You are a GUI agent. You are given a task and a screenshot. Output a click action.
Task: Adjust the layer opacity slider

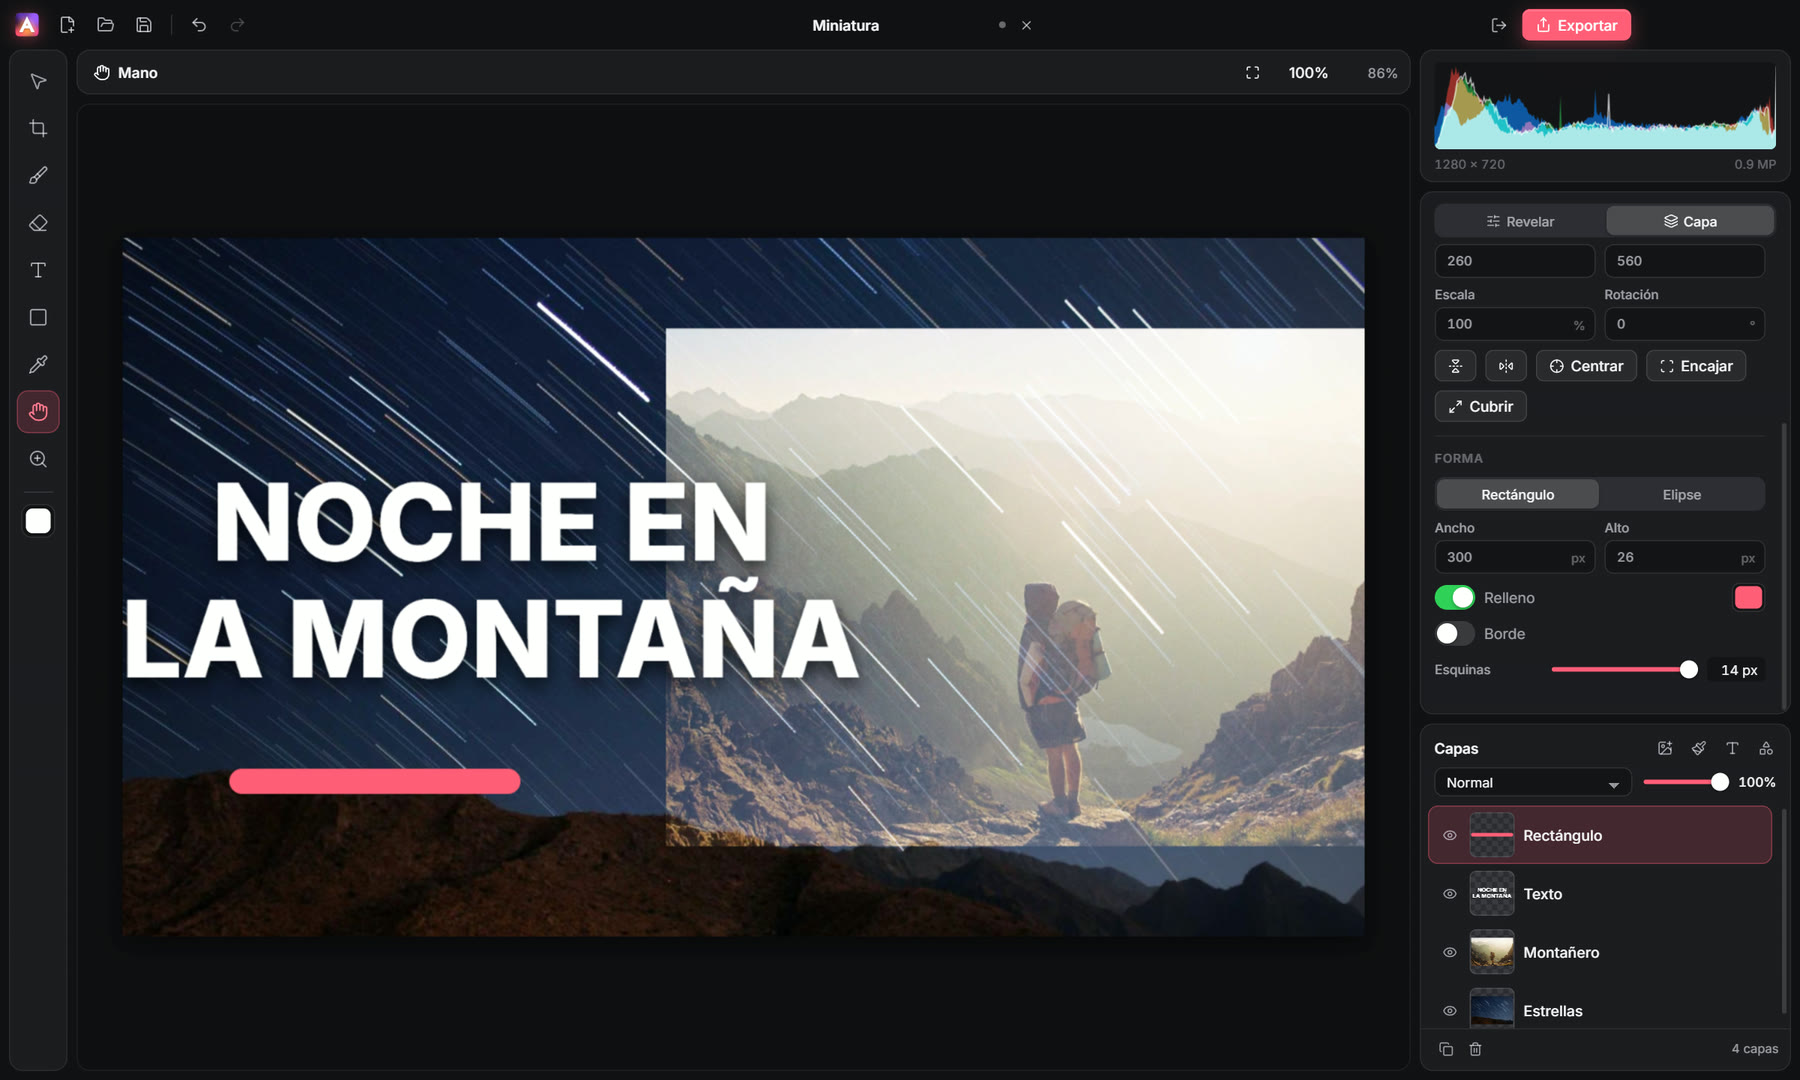(x=1685, y=782)
